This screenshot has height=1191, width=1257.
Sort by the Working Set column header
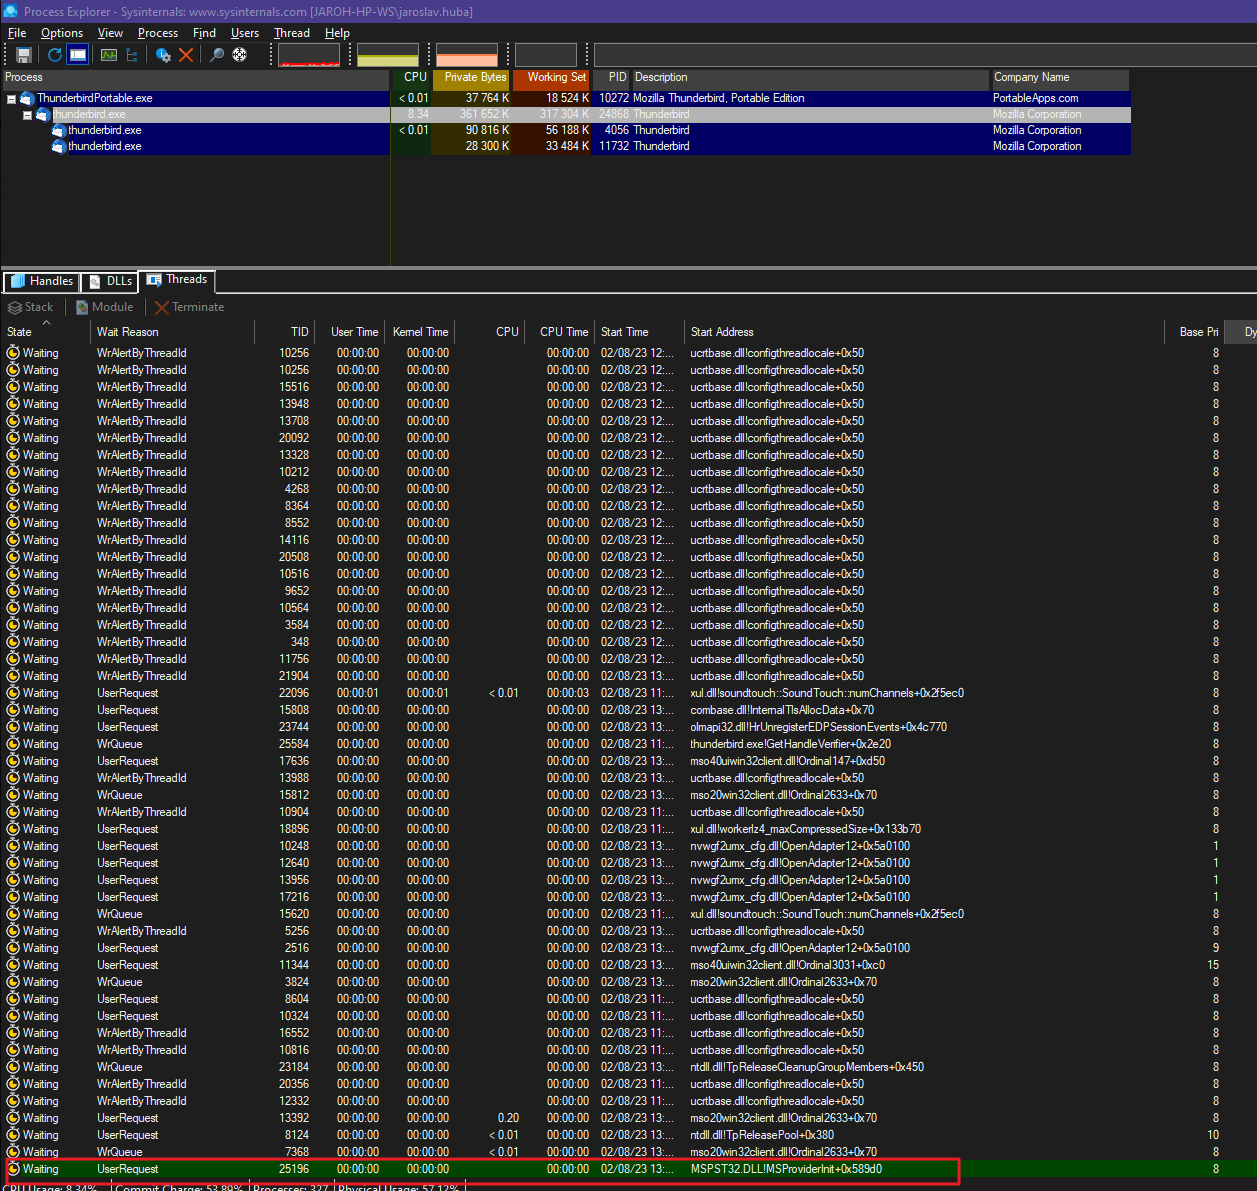tap(551, 78)
